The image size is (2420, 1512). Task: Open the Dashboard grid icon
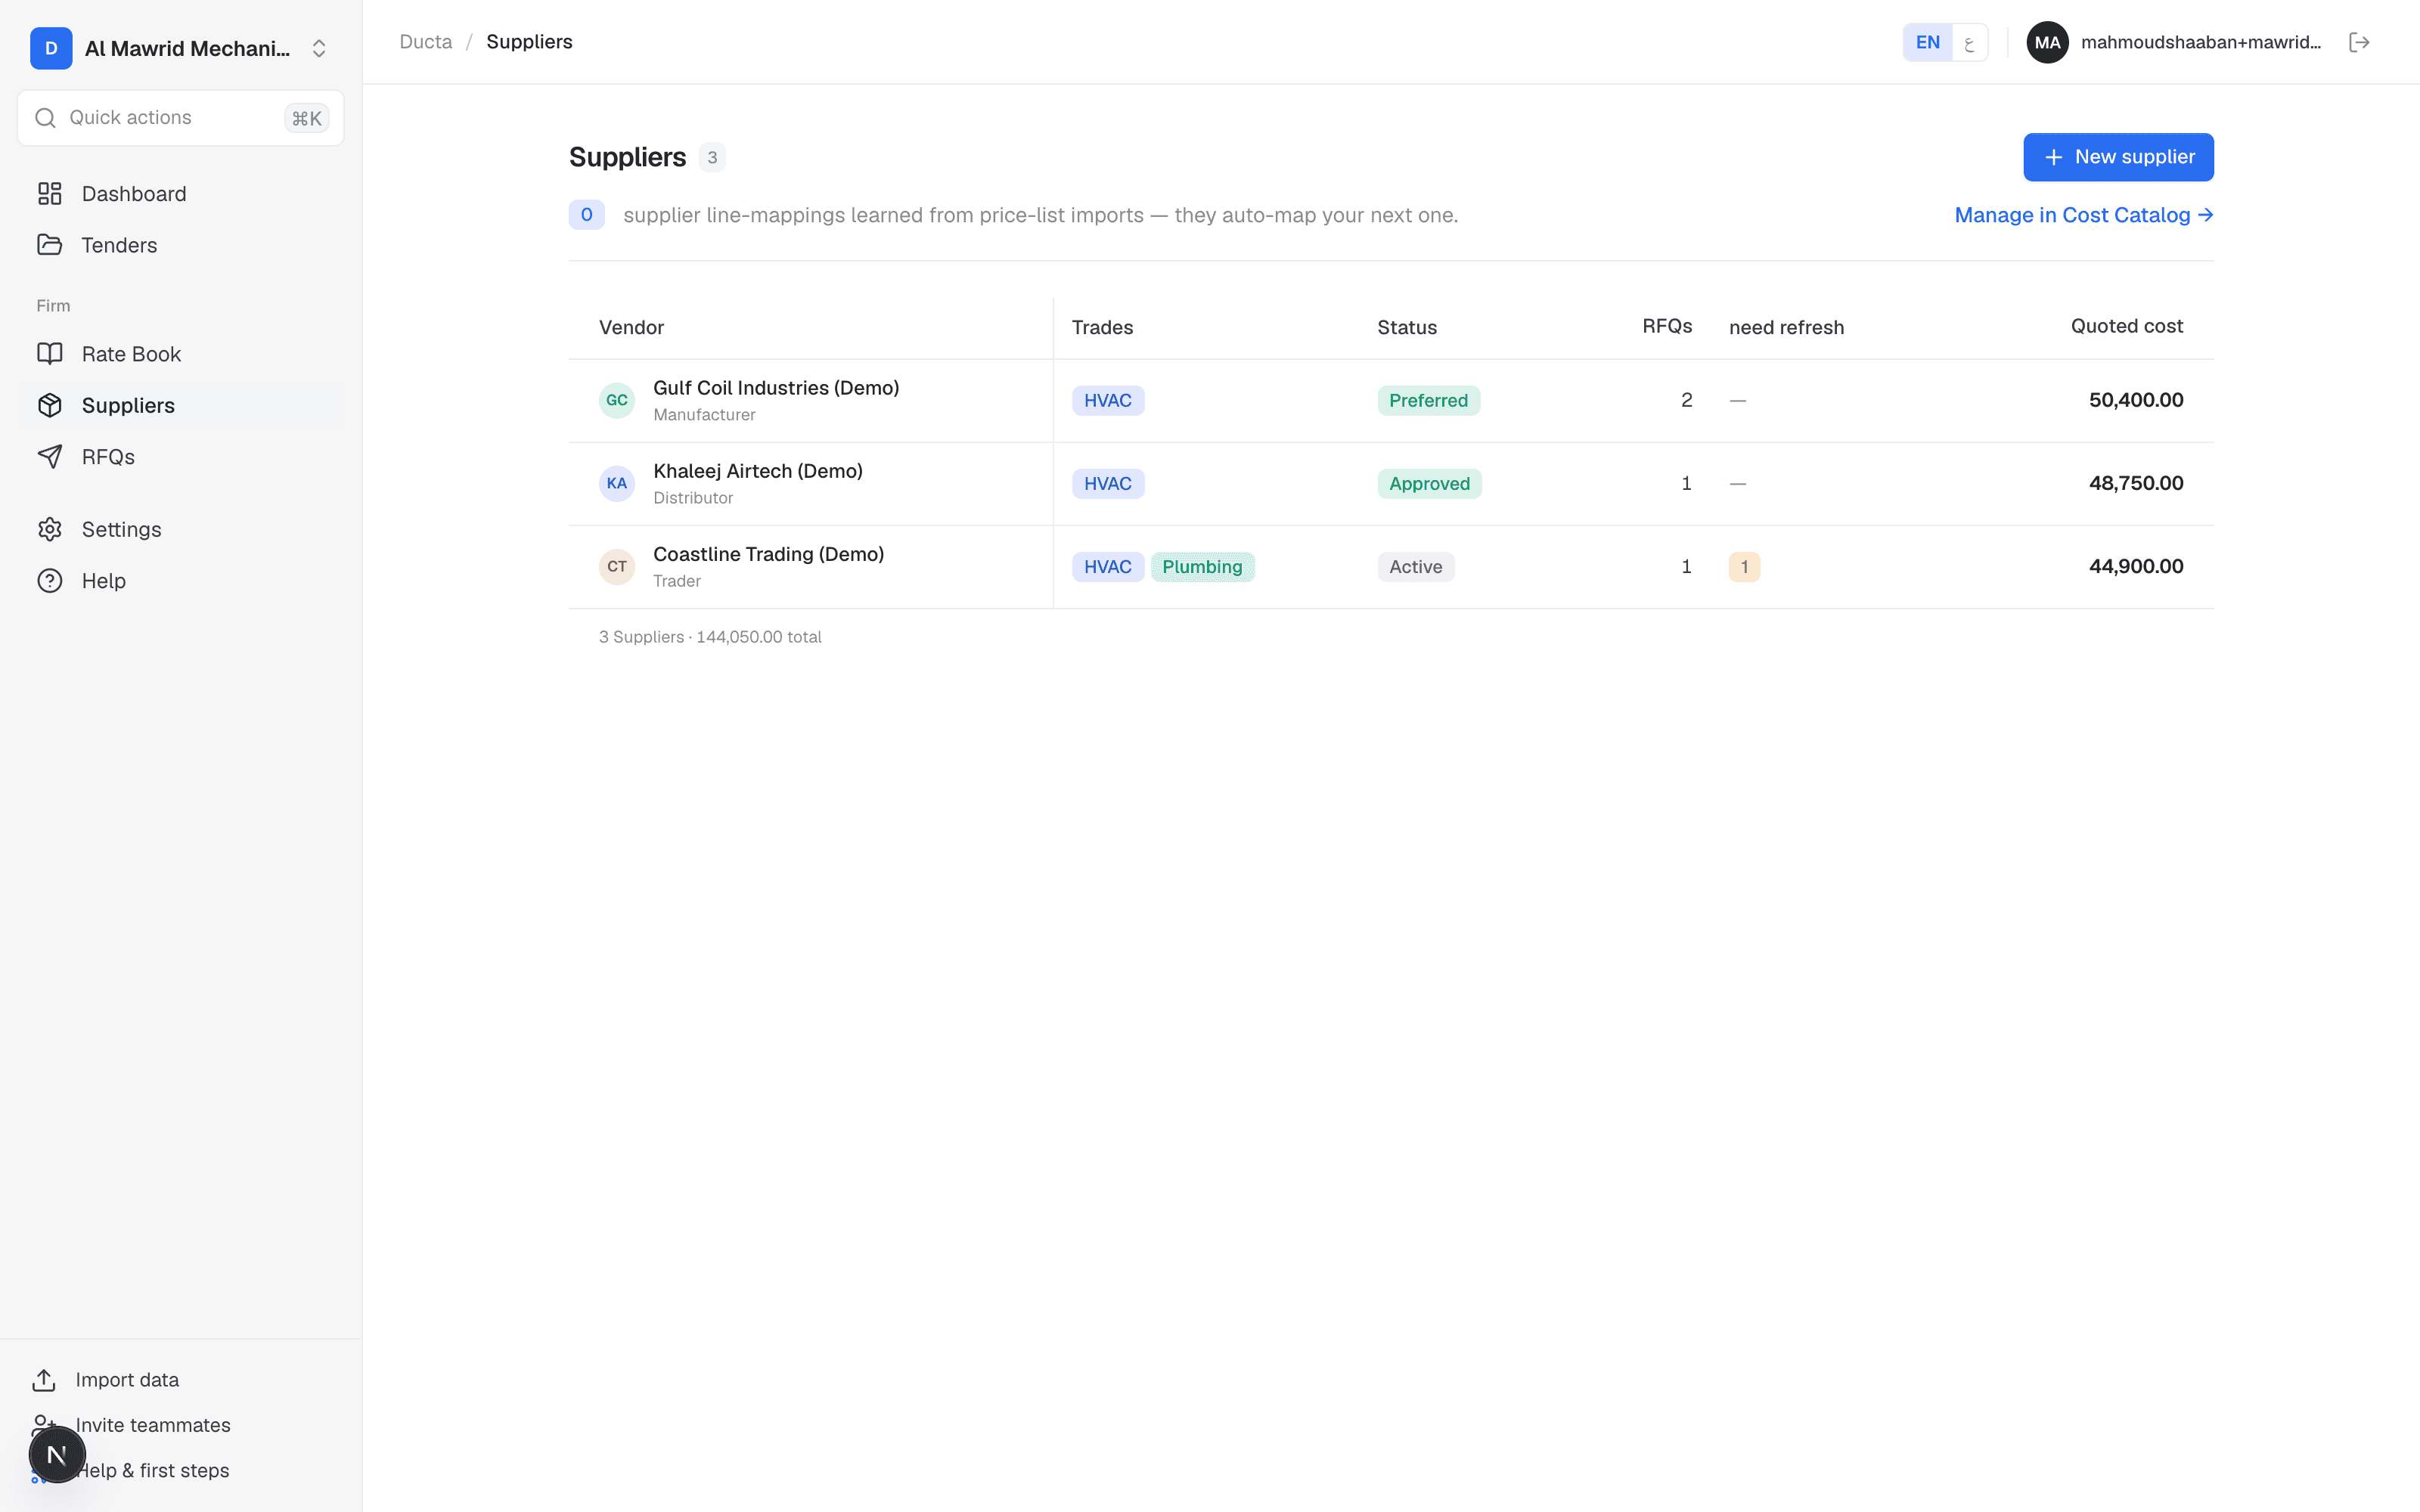(49, 193)
